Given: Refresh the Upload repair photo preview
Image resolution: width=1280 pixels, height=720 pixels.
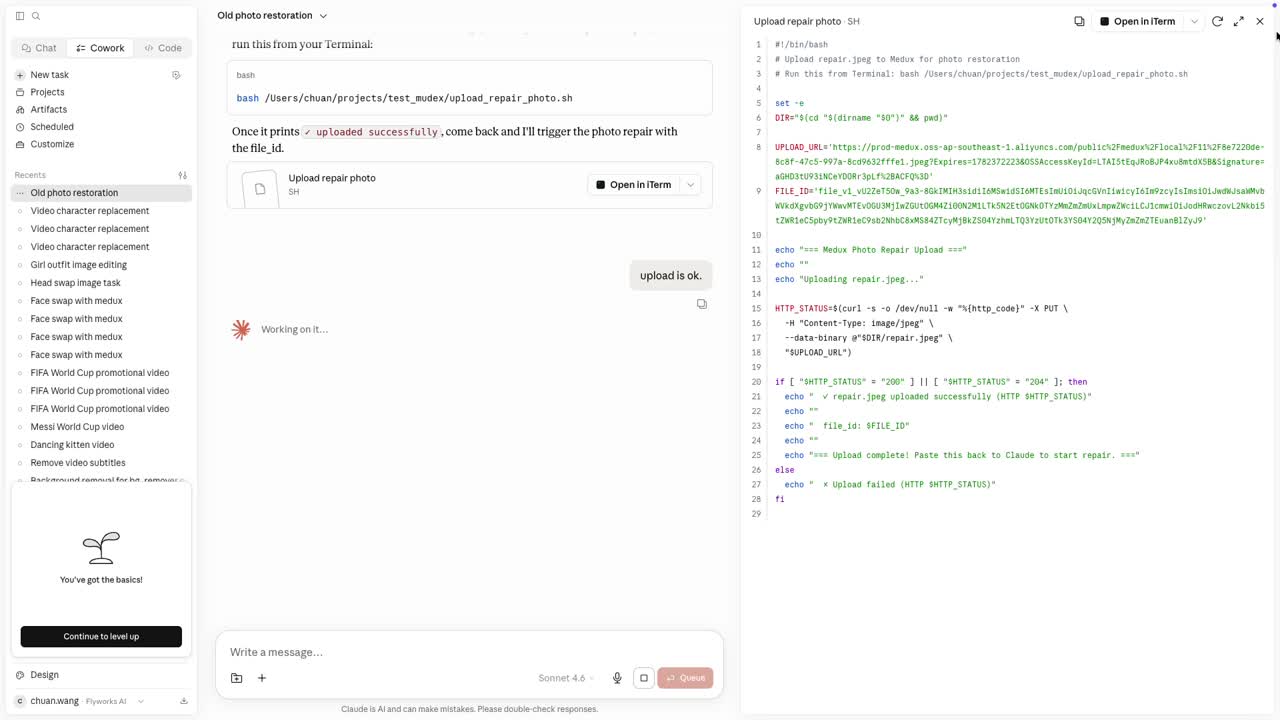Looking at the screenshot, I should [x=1217, y=21].
